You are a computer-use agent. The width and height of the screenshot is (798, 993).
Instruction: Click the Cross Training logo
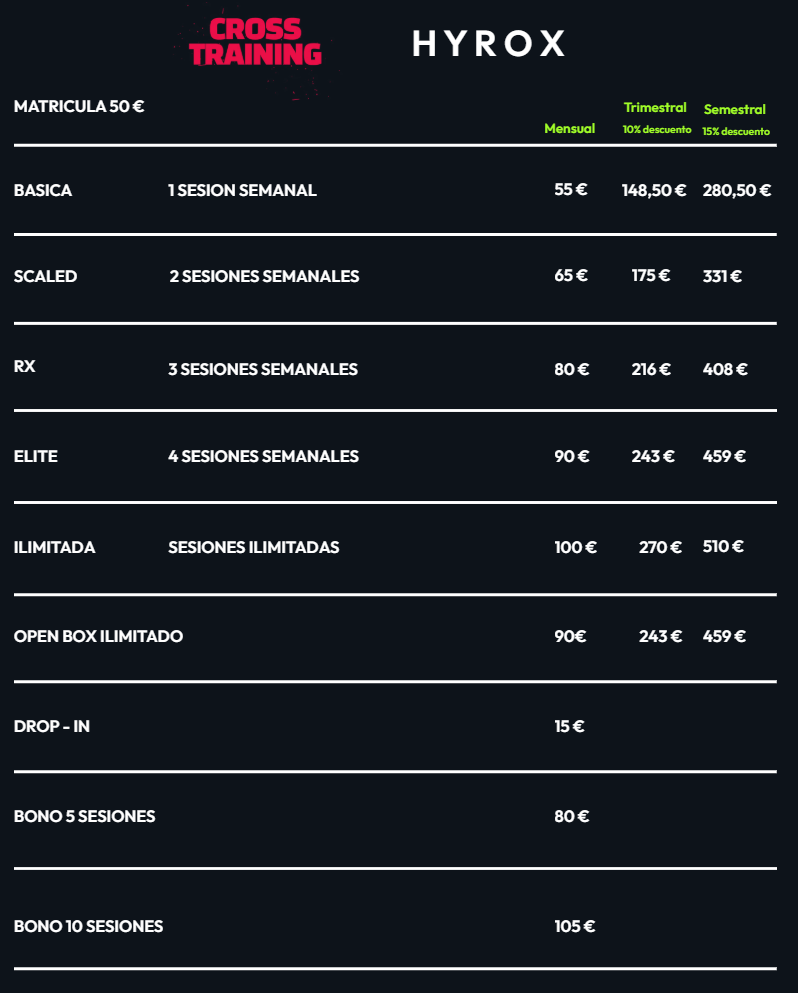click(x=255, y=42)
